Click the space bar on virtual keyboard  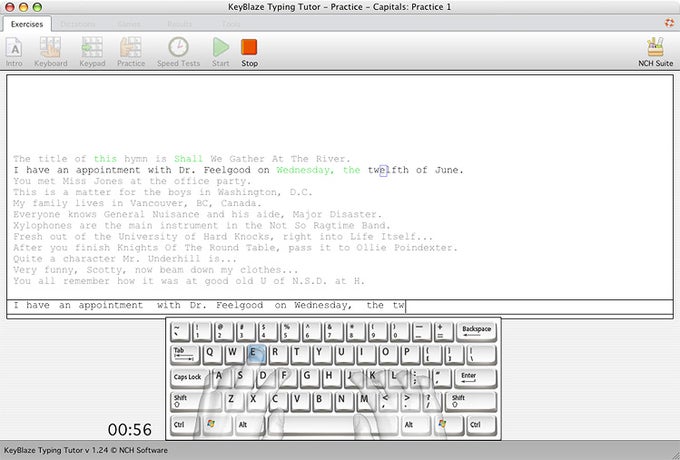point(333,425)
